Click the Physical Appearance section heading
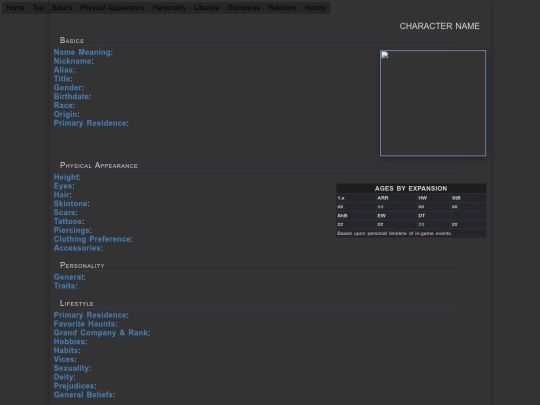This screenshot has height=405, width=540. point(98,165)
